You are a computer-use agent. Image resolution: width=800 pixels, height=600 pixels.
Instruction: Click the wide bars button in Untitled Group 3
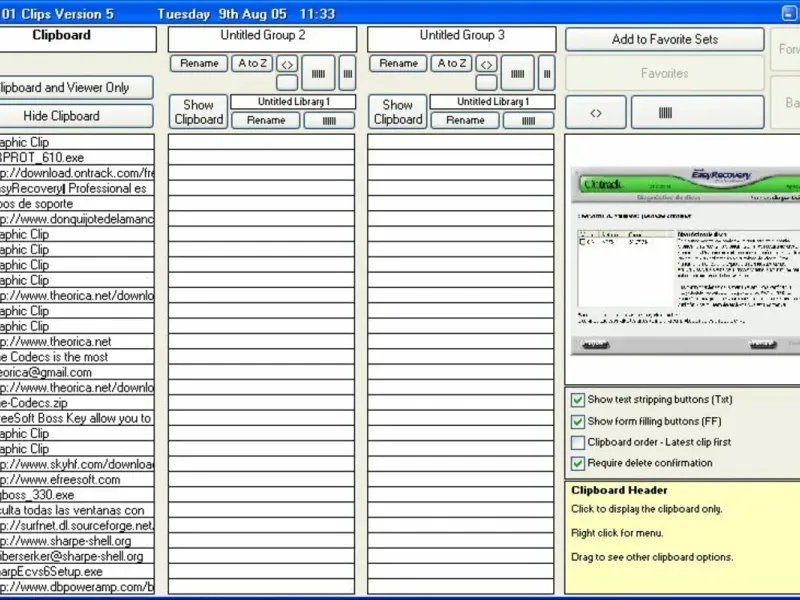point(517,73)
